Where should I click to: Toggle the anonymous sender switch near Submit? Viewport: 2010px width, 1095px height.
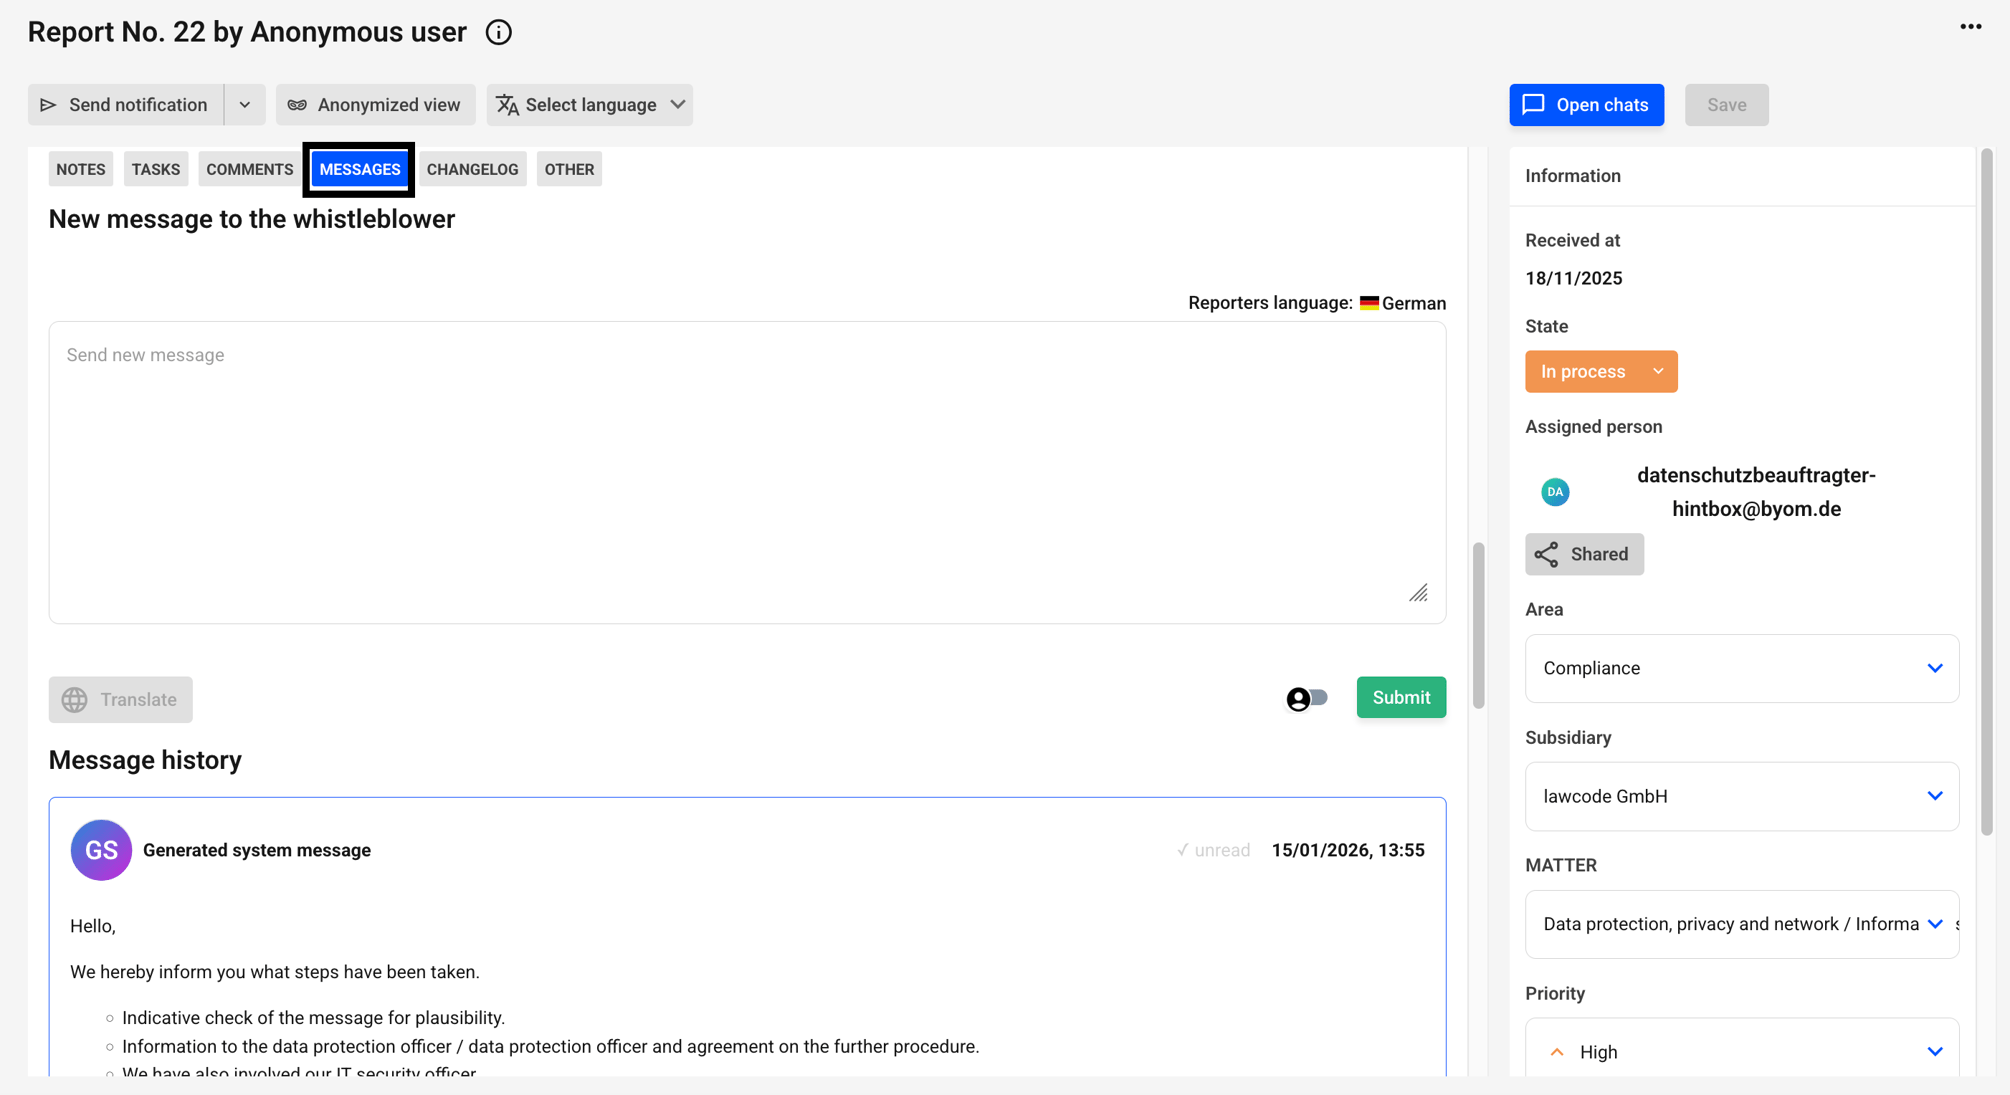click(1307, 698)
